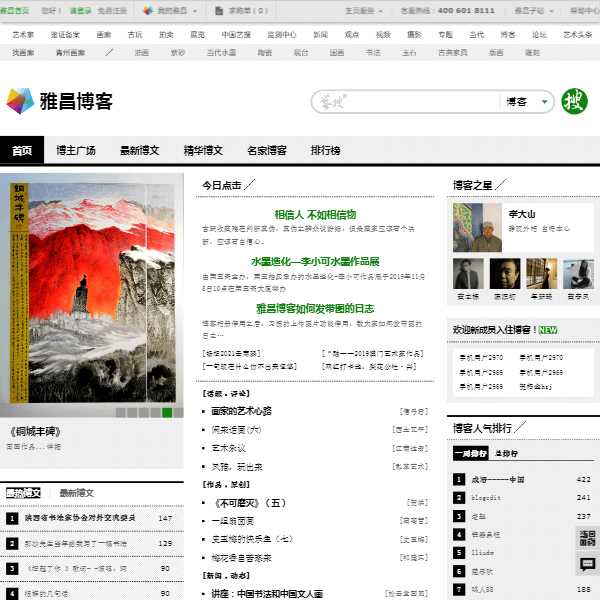Click the green NEW badge
Image resolution: width=600 pixels, height=600 pixels.
pos(548,330)
